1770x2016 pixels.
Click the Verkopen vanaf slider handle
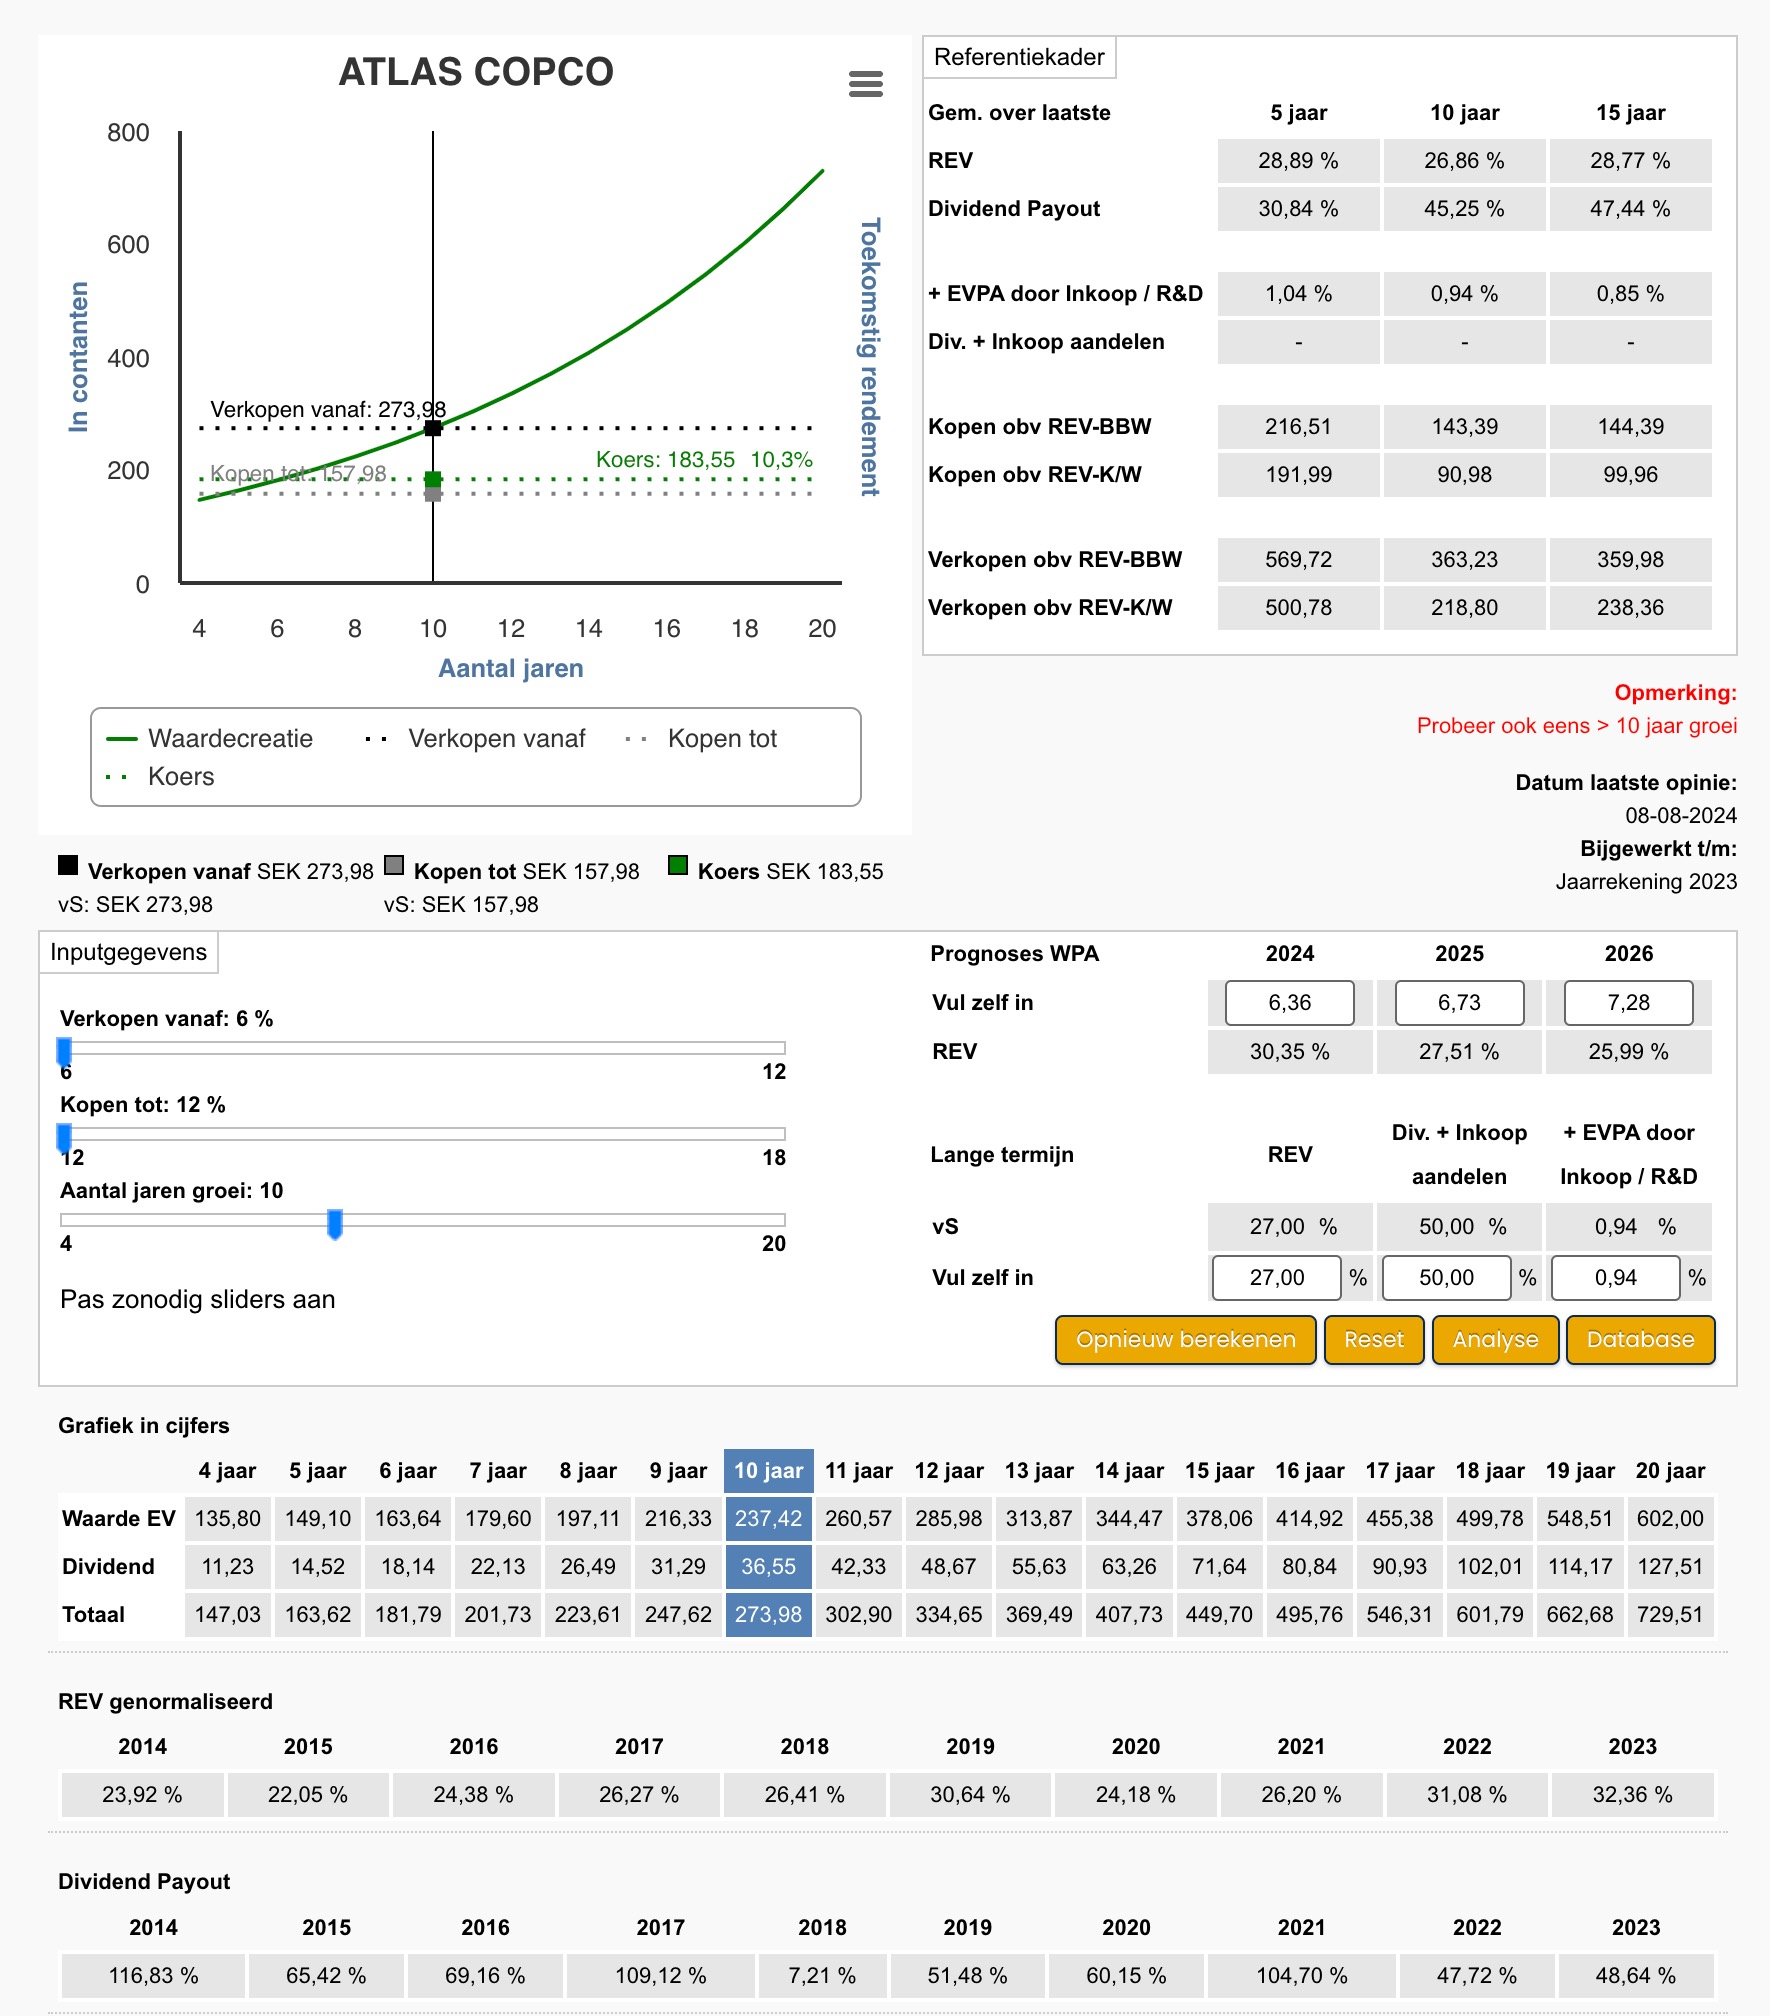[65, 1052]
